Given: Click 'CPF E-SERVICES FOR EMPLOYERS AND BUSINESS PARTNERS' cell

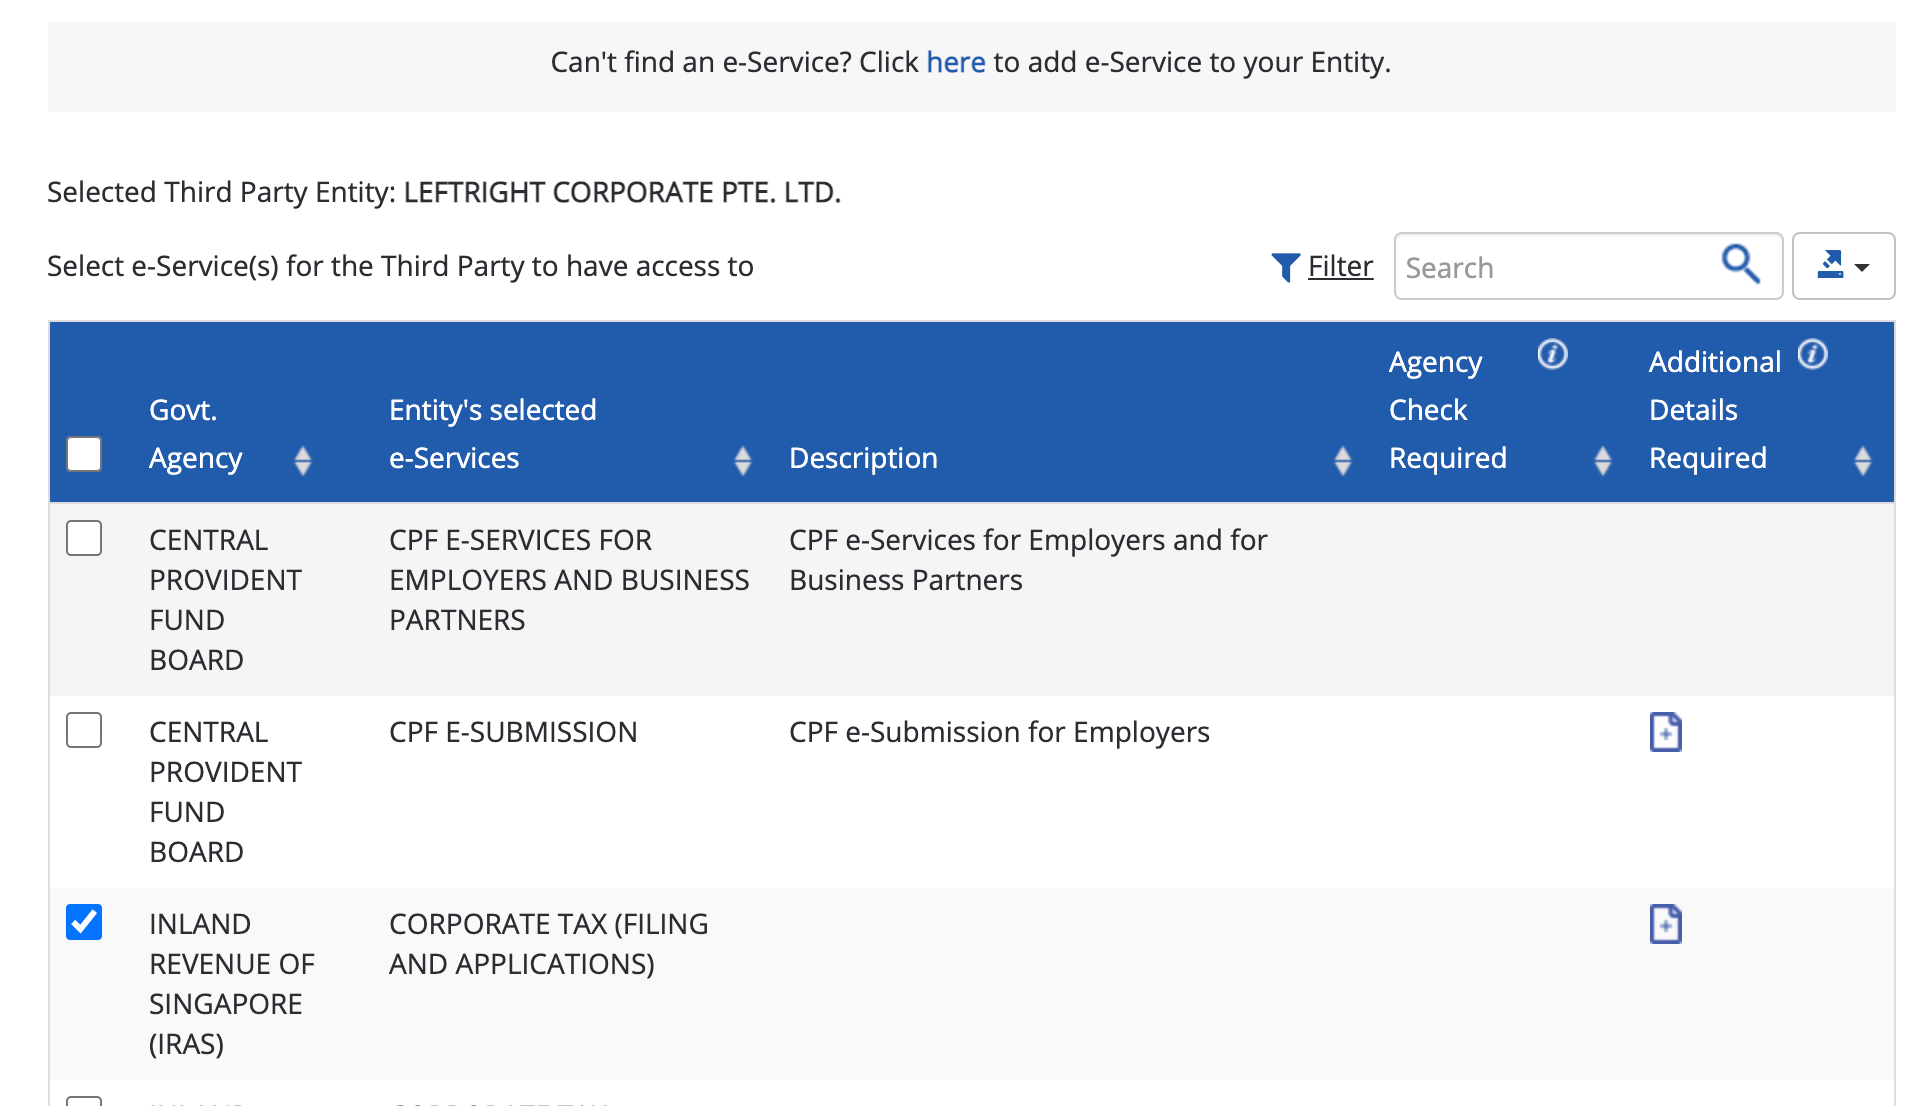Looking at the screenshot, I should coord(569,580).
